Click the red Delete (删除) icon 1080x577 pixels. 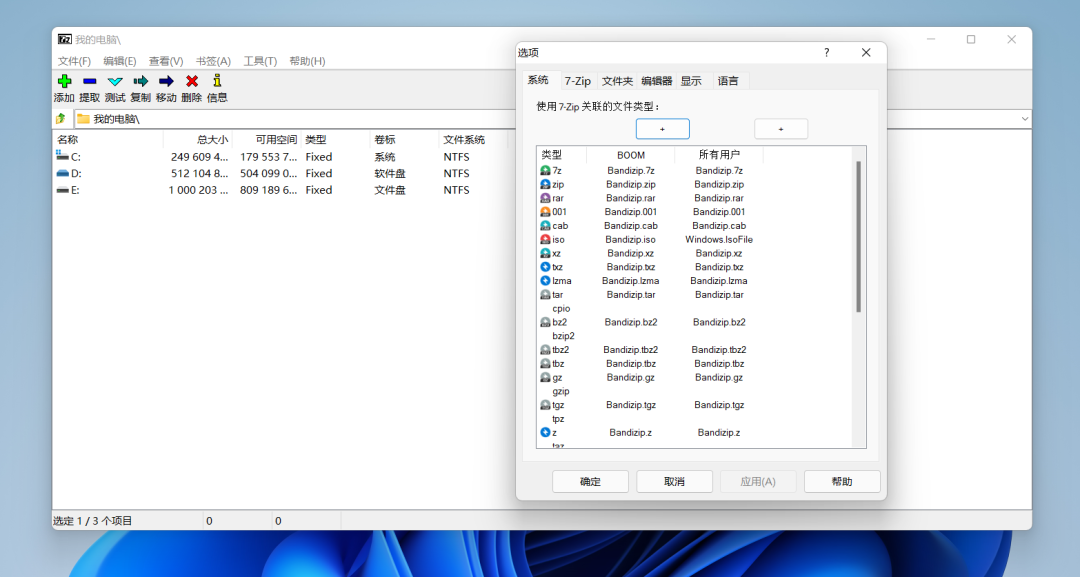click(x=191, y=81)
